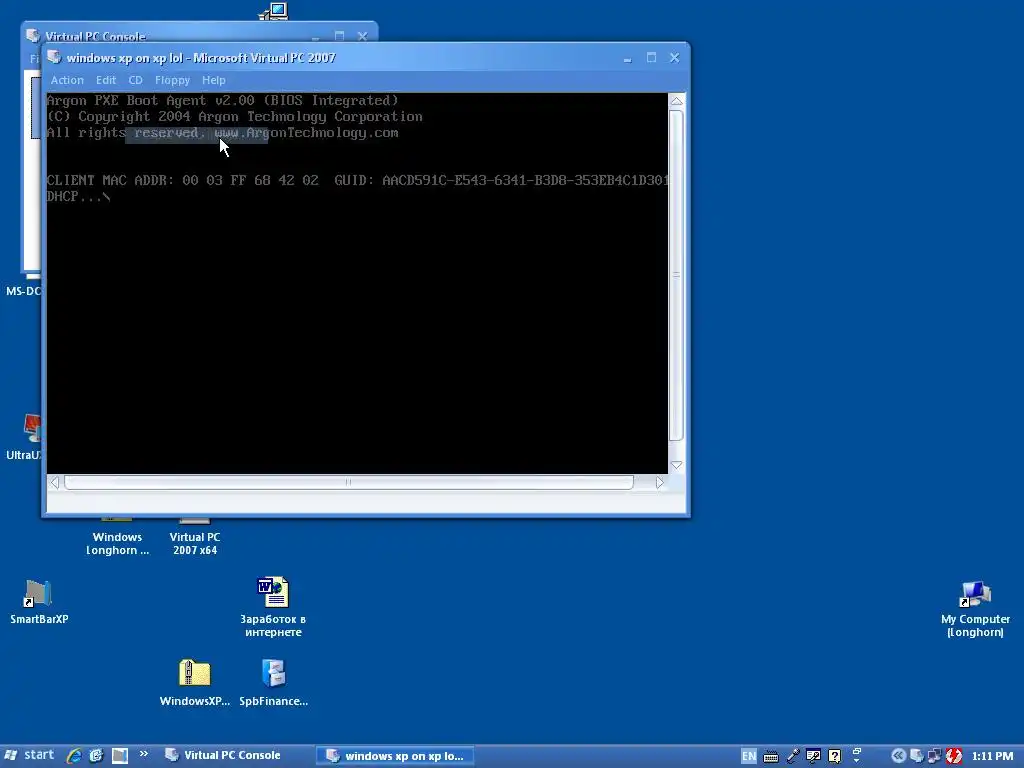This screenshot has width=1024, height=768.
Task: Click the red security shield tray icon
Action: point(953,756)
